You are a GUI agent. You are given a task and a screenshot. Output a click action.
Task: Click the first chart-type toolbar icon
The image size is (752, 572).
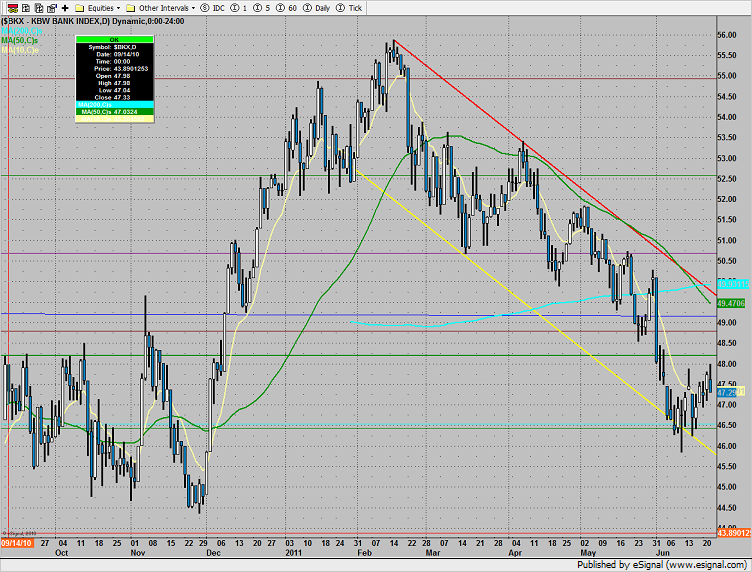click(13, 8)
